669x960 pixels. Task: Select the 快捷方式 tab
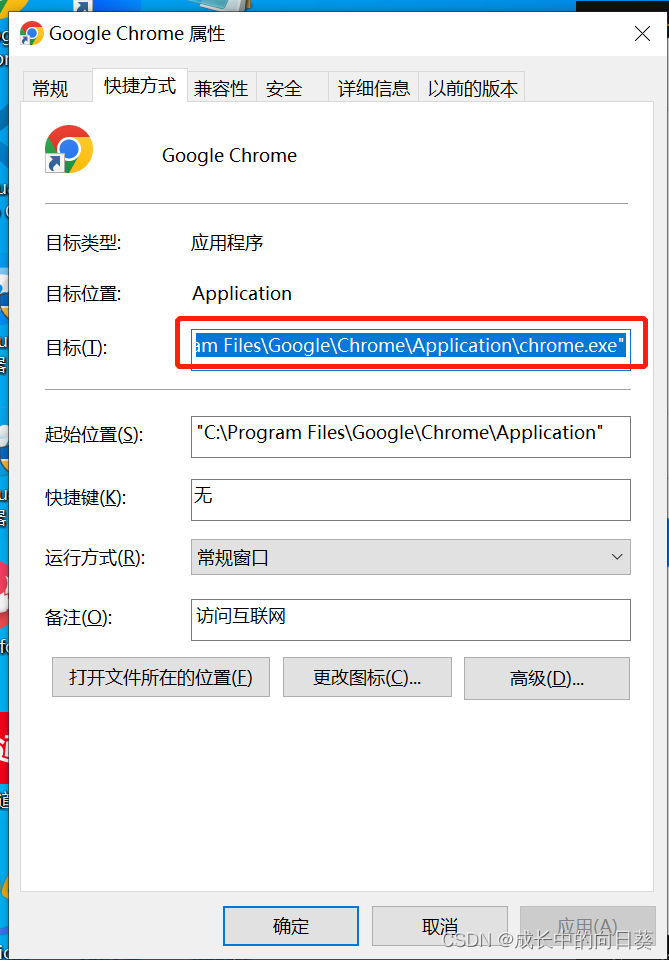140,86
